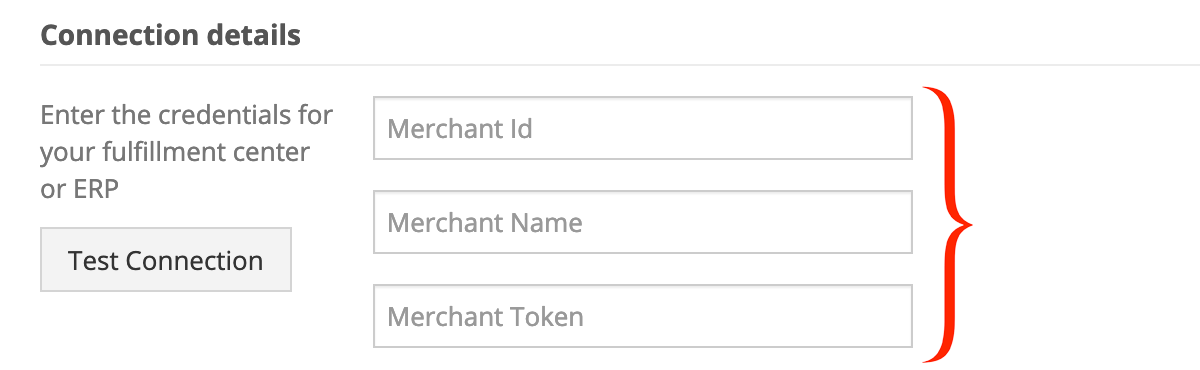Select the Merchant Name text field
This screenshot has width=1200, height=370.
click(643, 222)
